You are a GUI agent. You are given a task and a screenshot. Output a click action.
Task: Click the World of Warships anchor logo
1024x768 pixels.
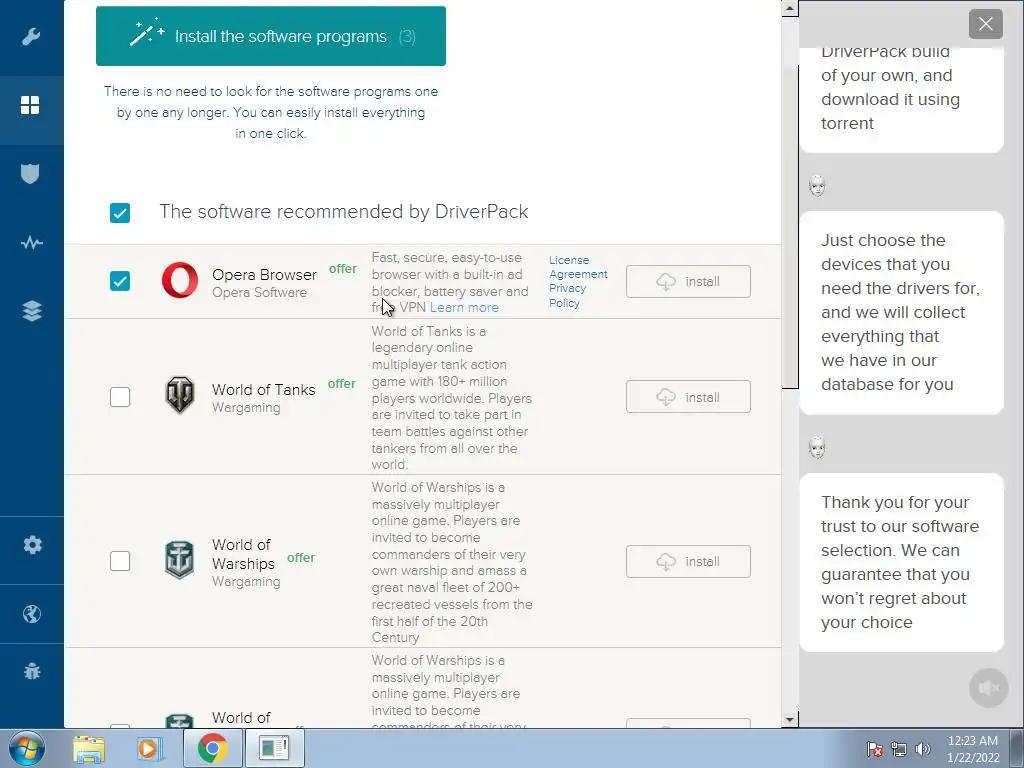[x=180, y=560]
